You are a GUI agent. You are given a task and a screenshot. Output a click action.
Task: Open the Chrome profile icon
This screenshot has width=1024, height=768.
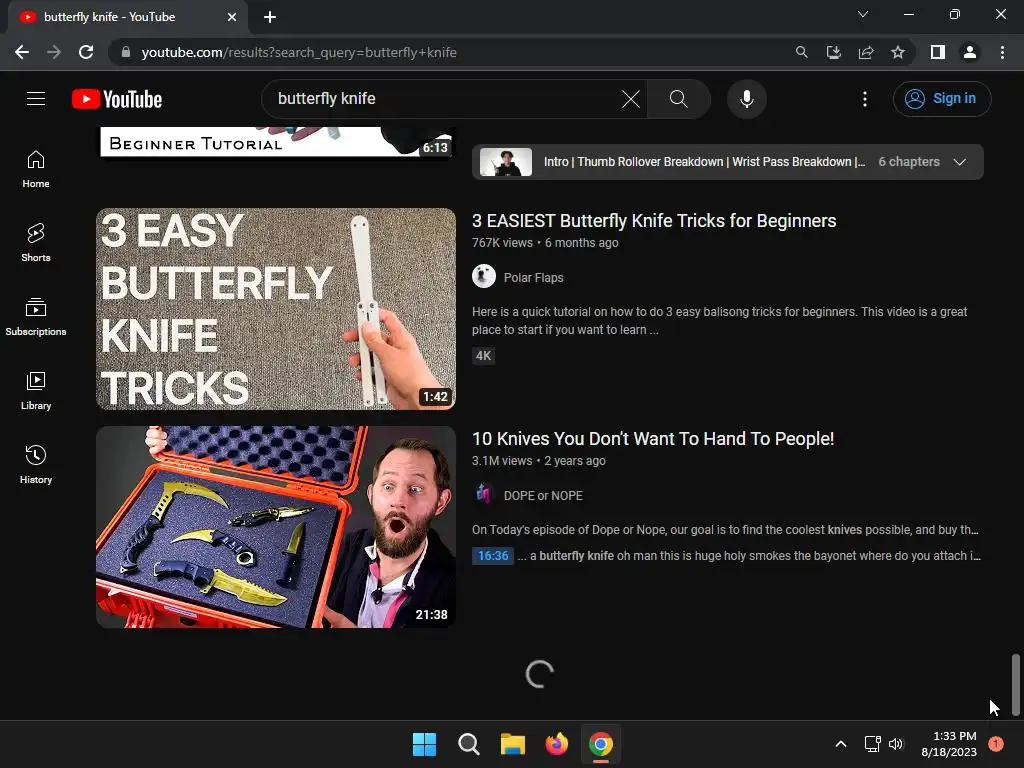[970, 52]
